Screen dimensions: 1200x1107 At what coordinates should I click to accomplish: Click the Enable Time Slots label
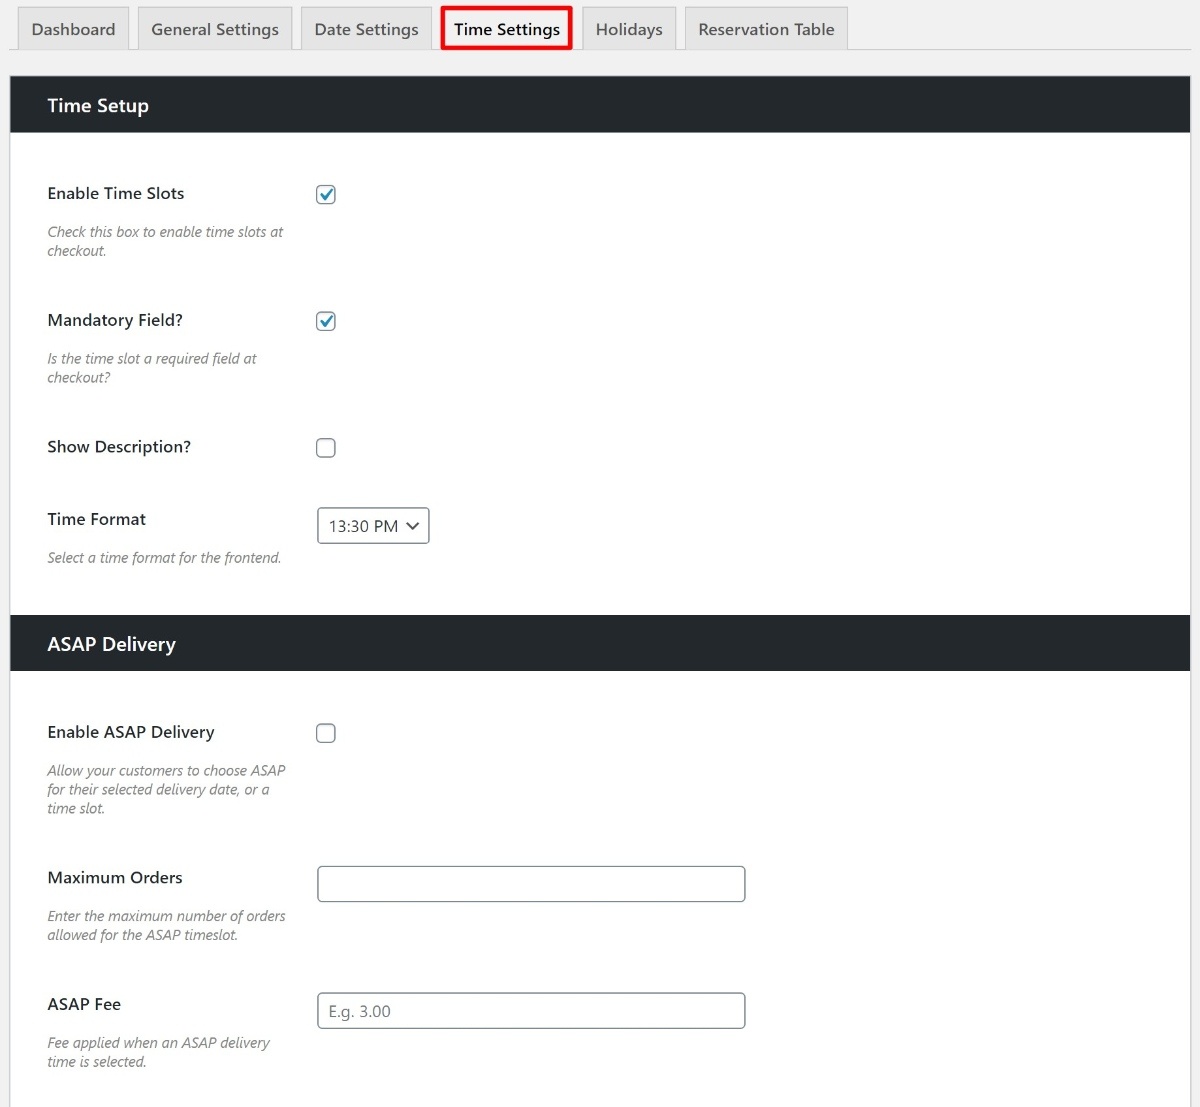click(x=116, y=193)
